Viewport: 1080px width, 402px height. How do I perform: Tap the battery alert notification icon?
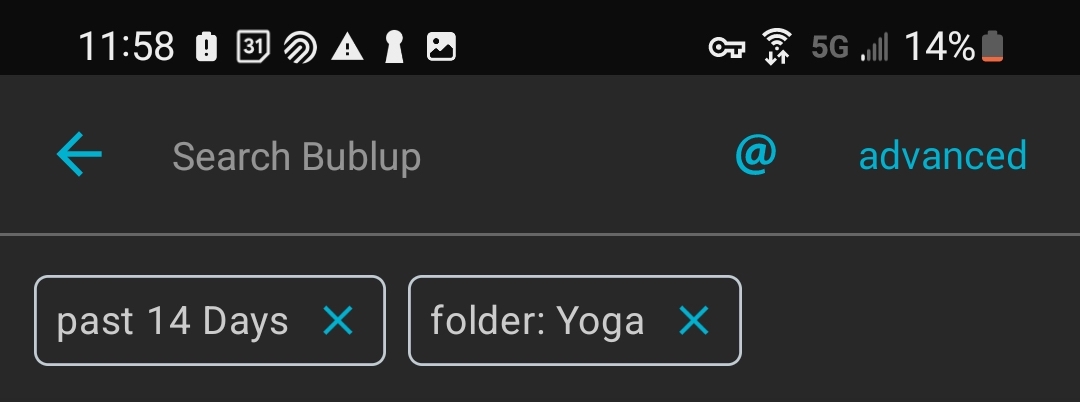coord(206,47)
